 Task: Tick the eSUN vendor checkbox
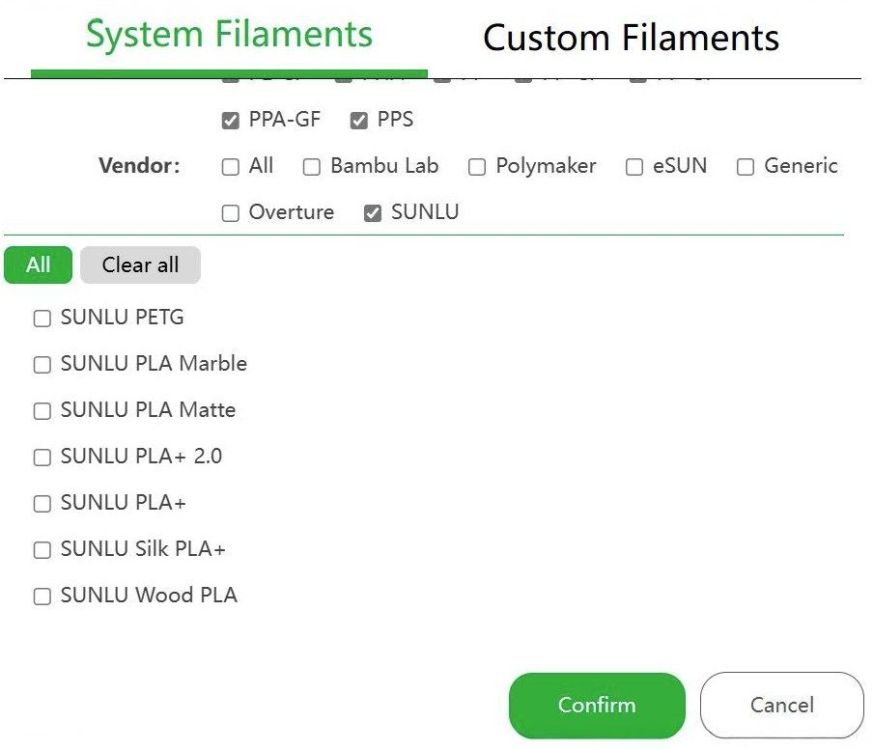(x=634, y=167)
